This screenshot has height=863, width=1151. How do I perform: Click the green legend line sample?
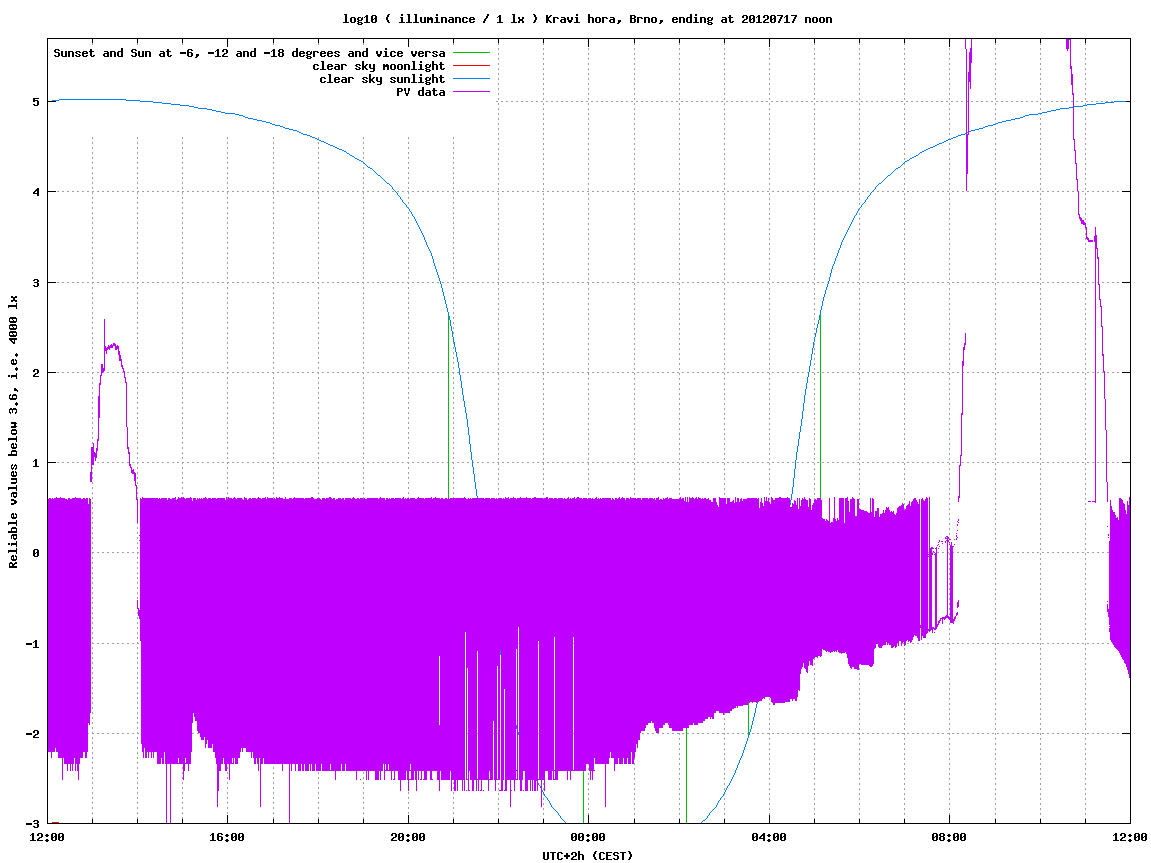point(471,53)
